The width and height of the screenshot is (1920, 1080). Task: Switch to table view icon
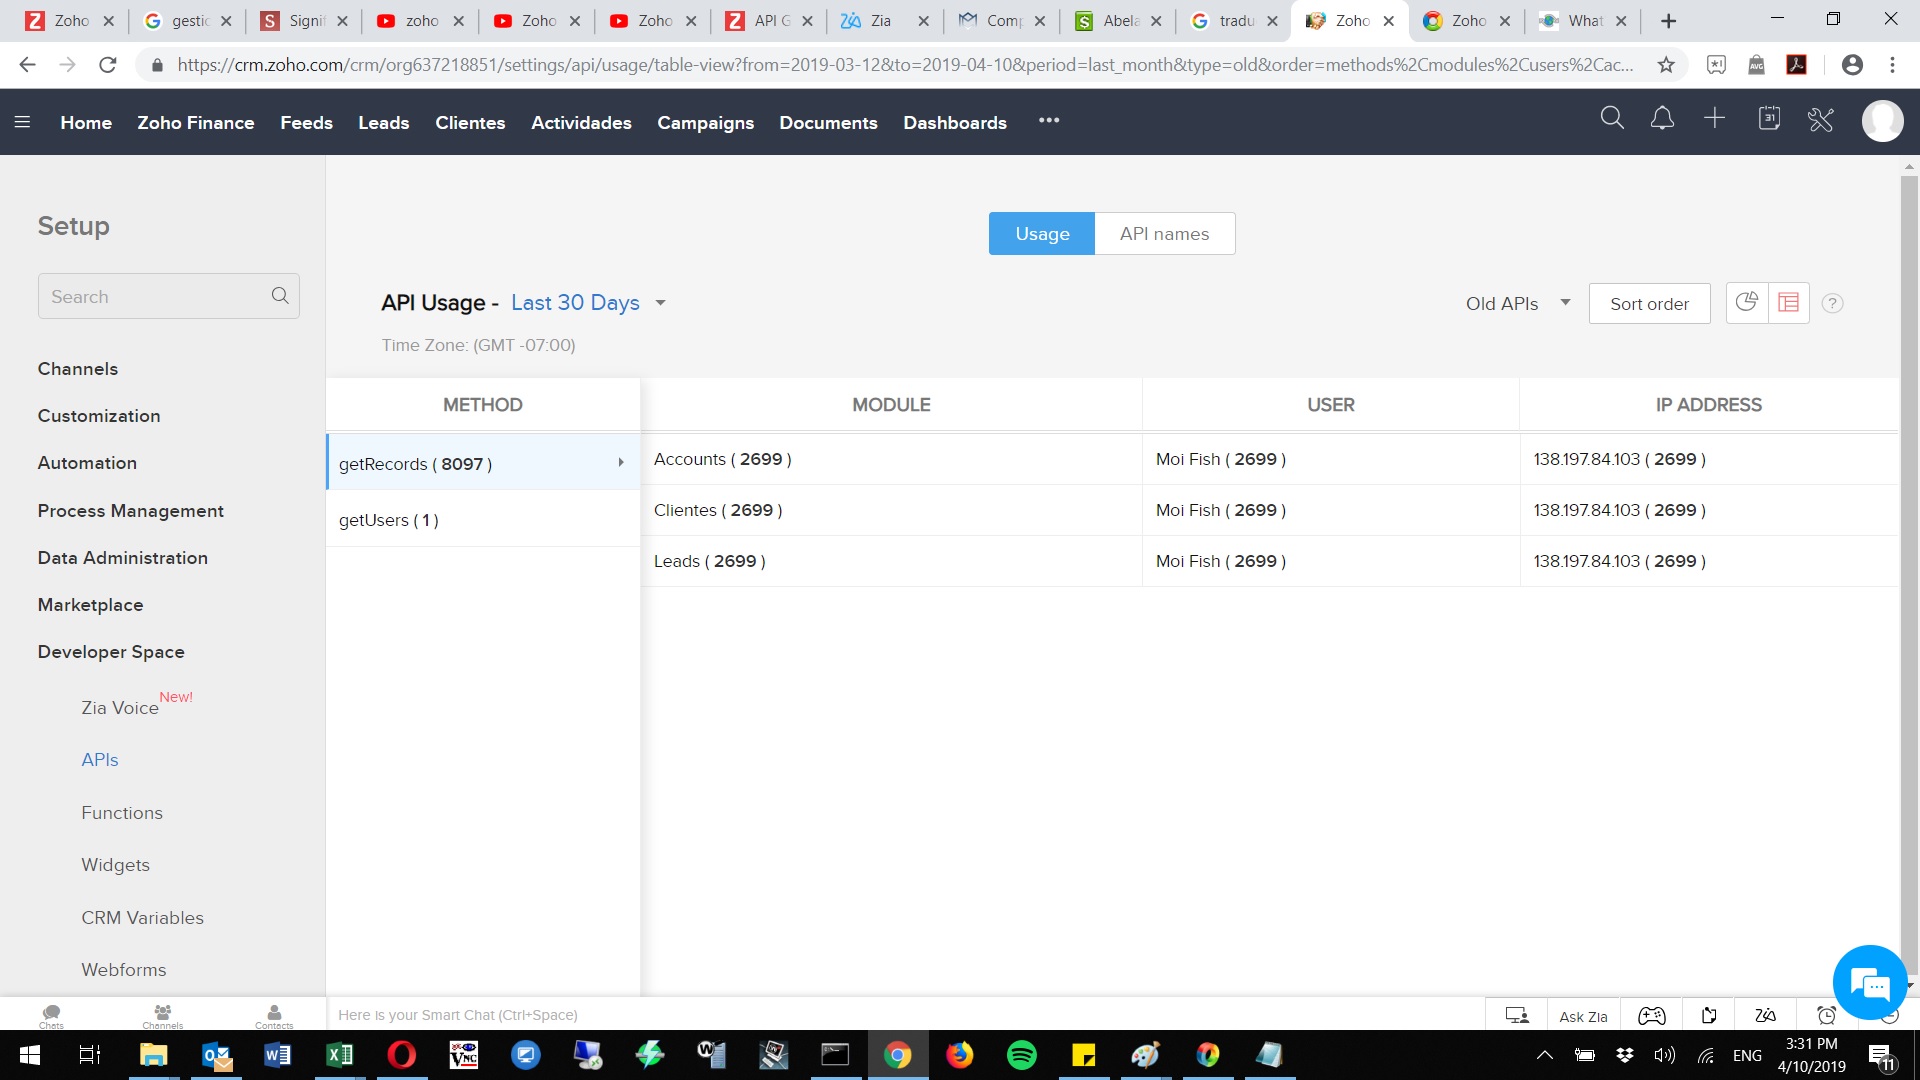pyautogui.click(x=1789, y=302)
